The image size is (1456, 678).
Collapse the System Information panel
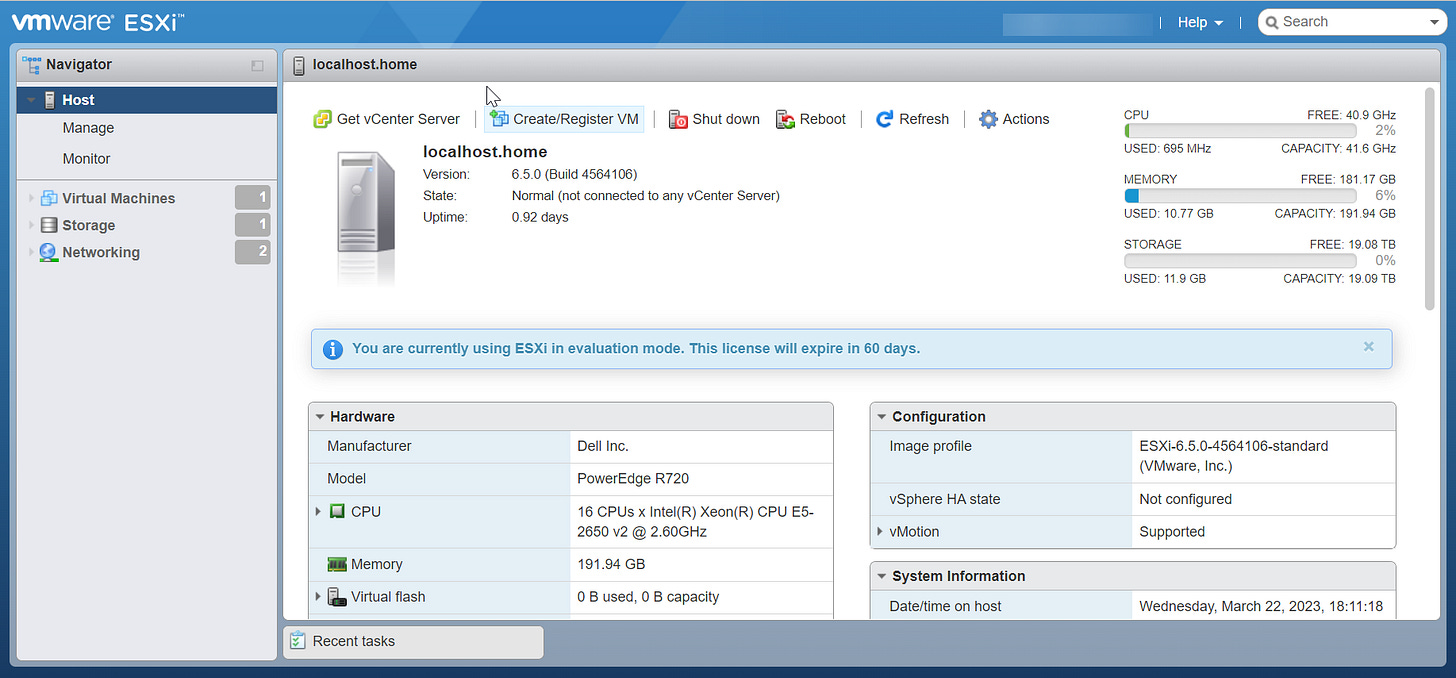click(x=882, y=577)
